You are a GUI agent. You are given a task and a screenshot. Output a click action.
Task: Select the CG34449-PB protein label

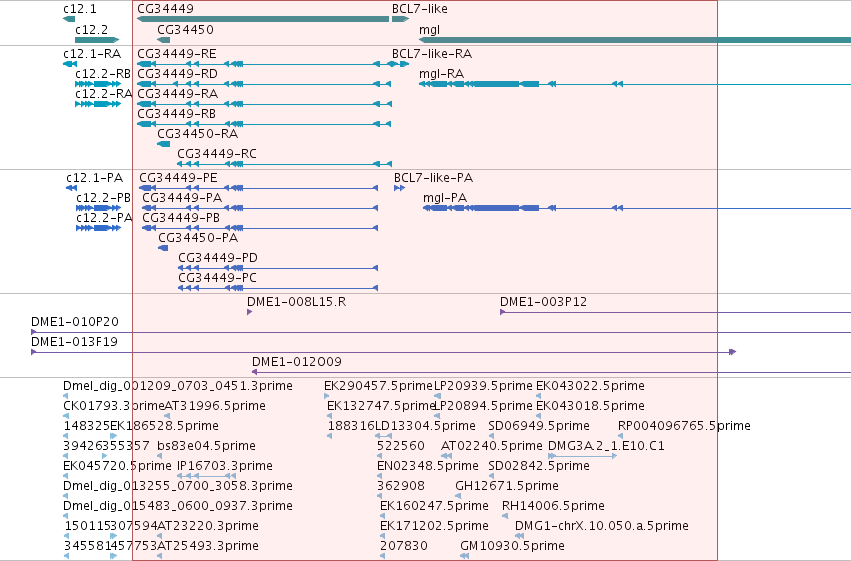click(181, 218)
